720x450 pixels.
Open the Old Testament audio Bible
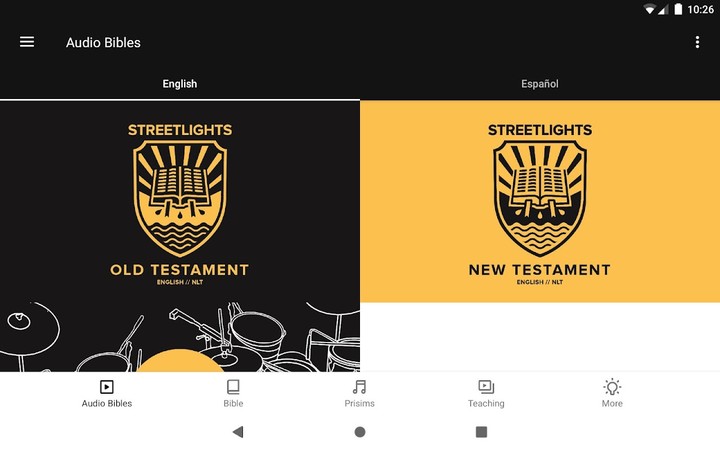click(x=180, y=236)
